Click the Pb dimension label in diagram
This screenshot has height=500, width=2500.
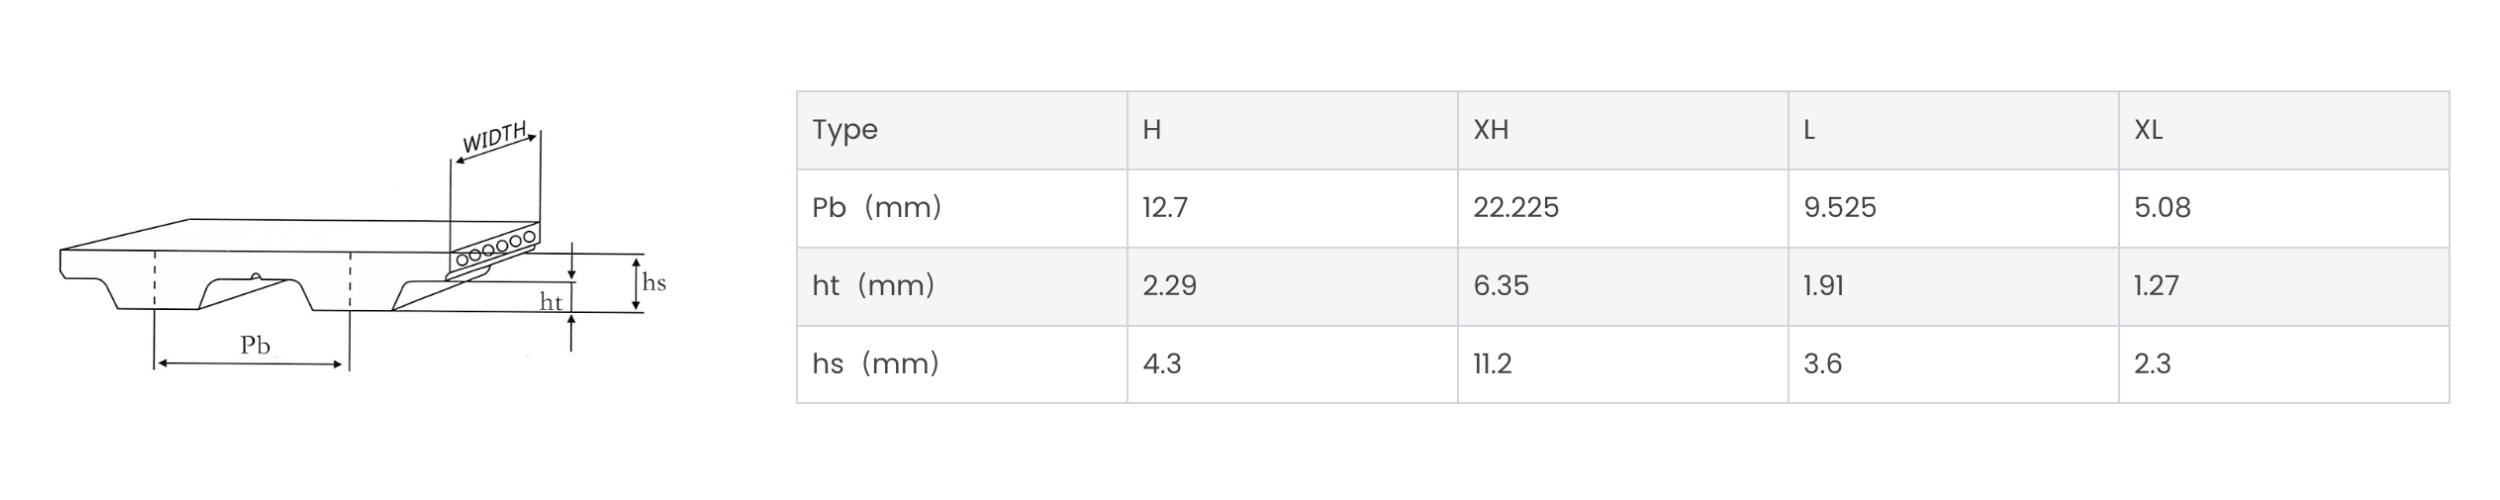(255, 345)
